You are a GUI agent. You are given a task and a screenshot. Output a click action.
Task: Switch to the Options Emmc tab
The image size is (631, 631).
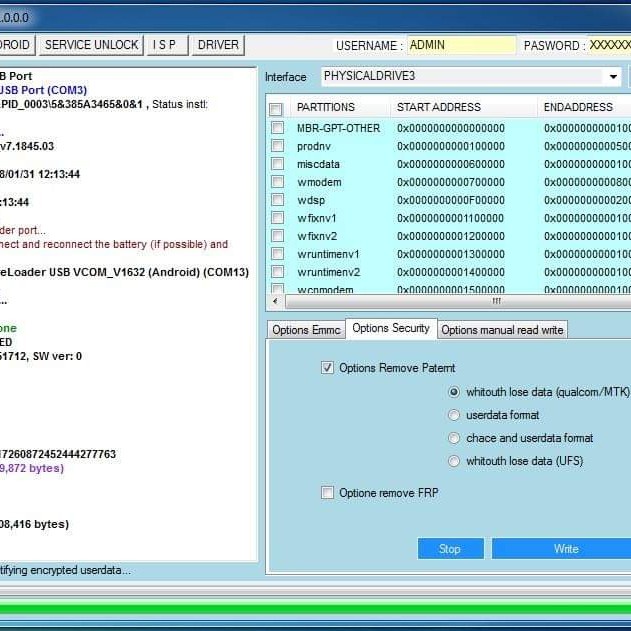pyautogui.click(x=306, y=330)
